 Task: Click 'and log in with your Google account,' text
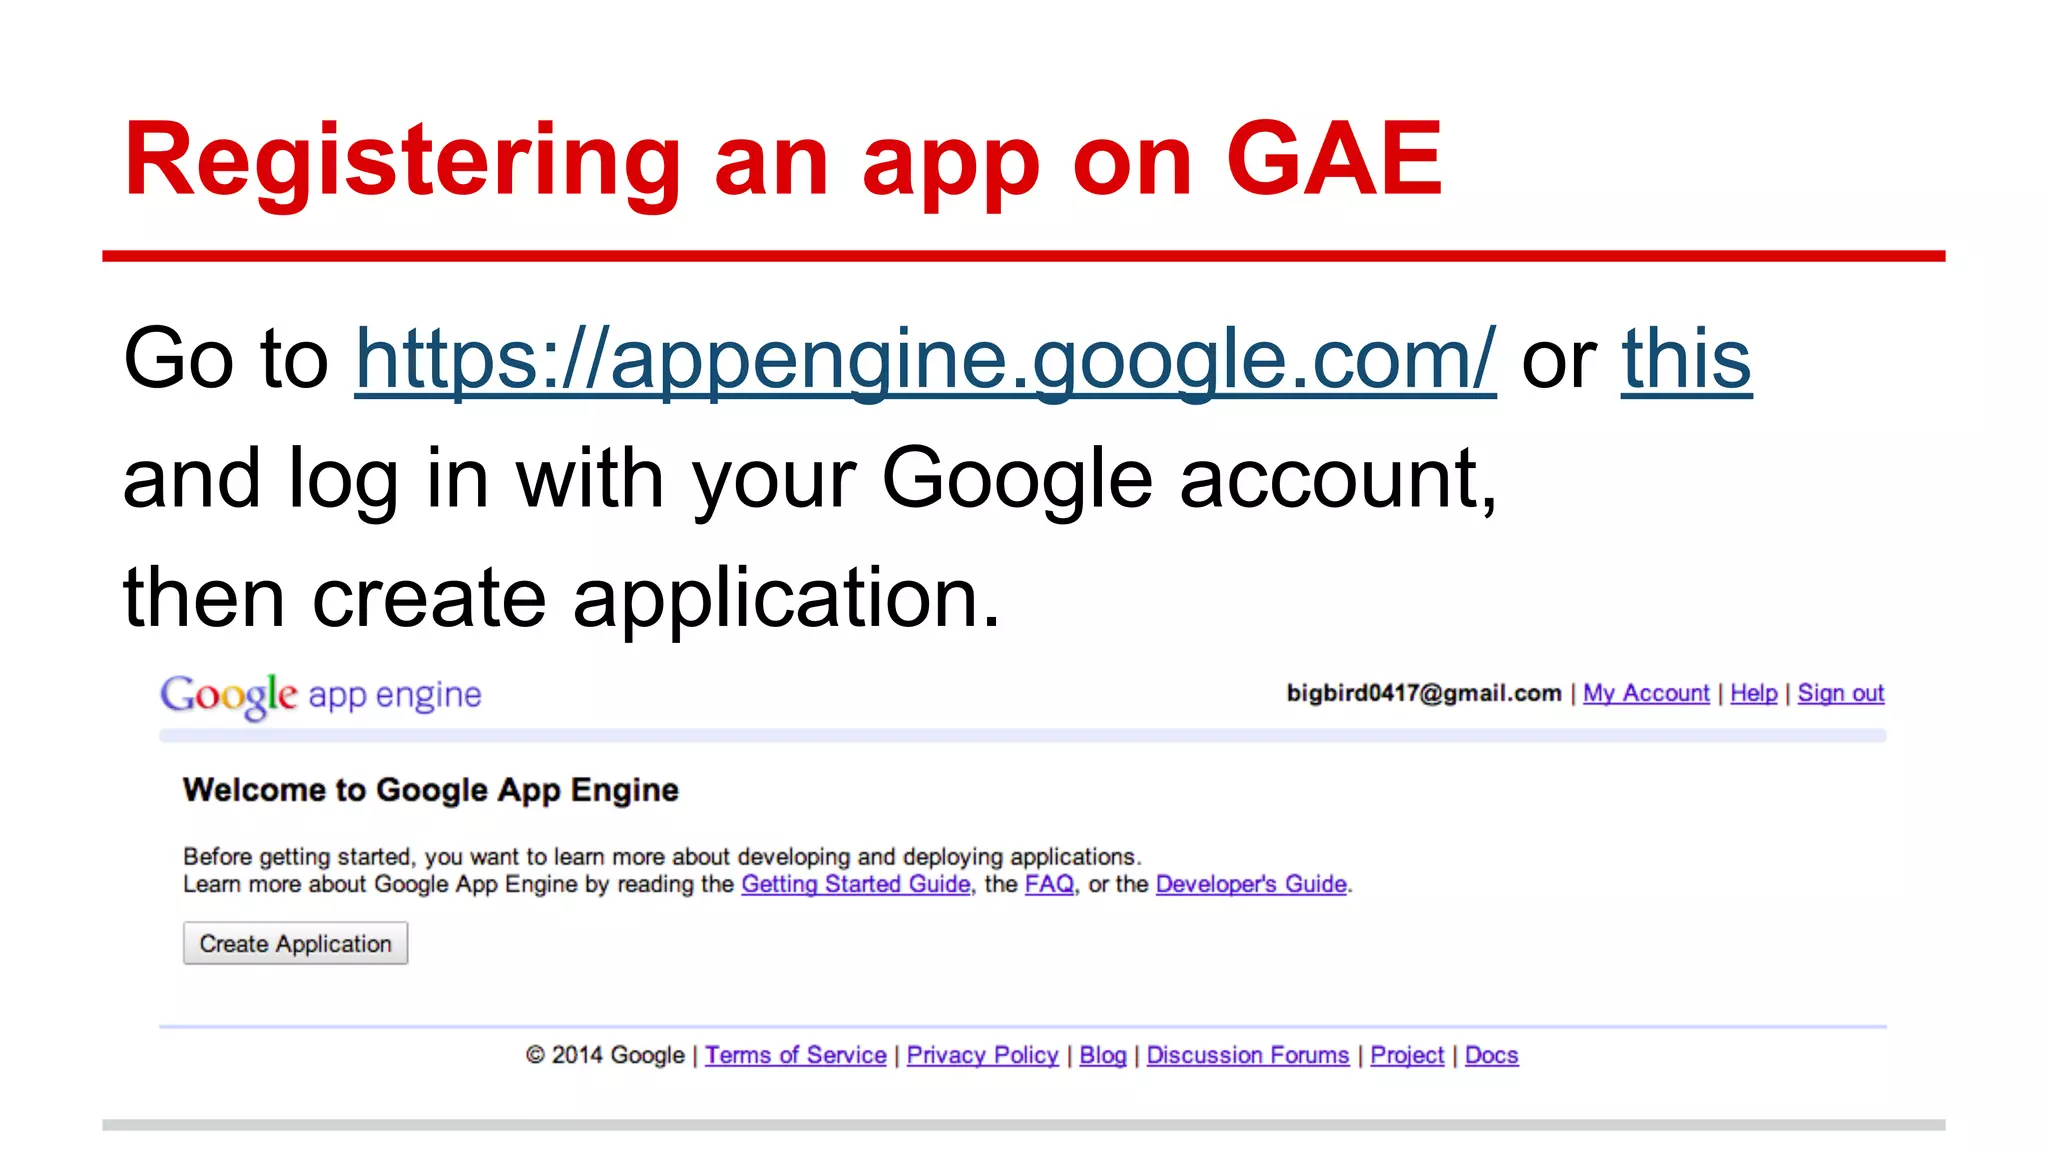click(810, 479)
